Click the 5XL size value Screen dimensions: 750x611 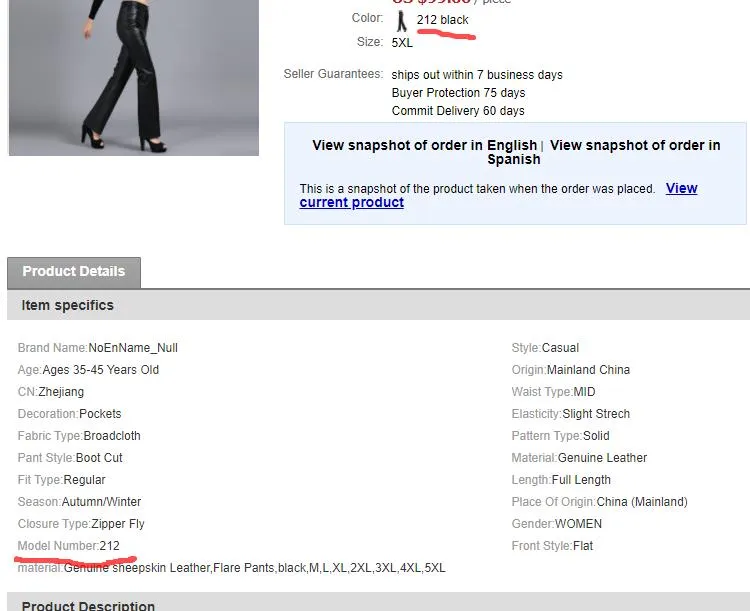pos(402,43)
